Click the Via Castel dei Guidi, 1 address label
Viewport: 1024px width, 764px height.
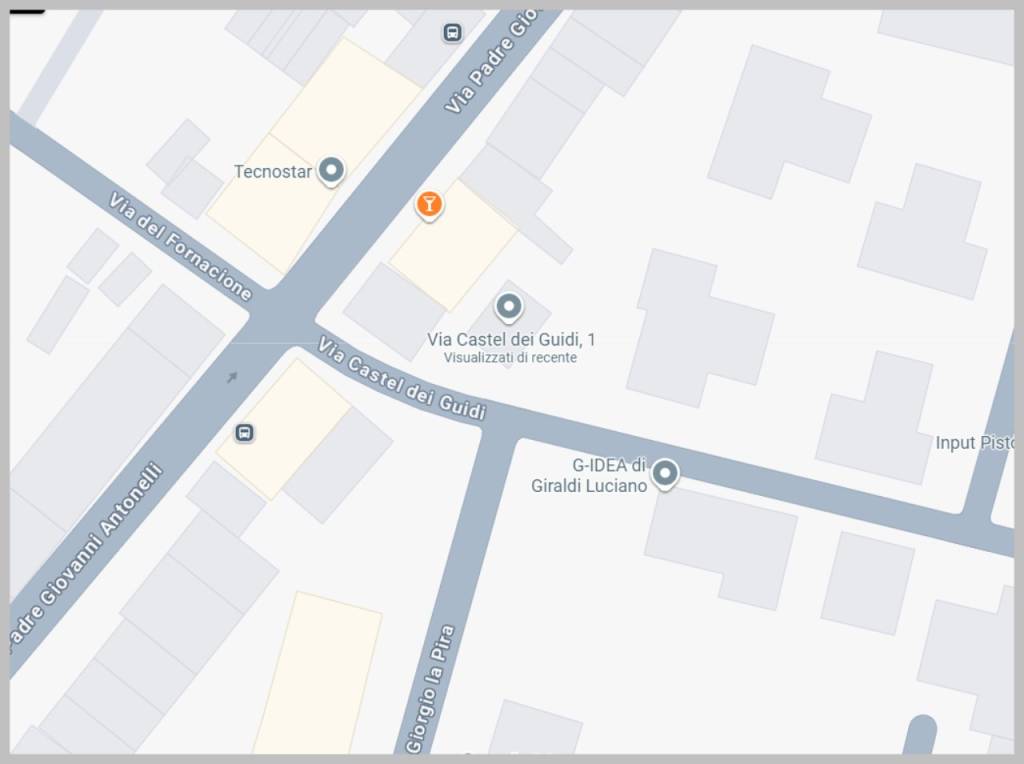511,339
